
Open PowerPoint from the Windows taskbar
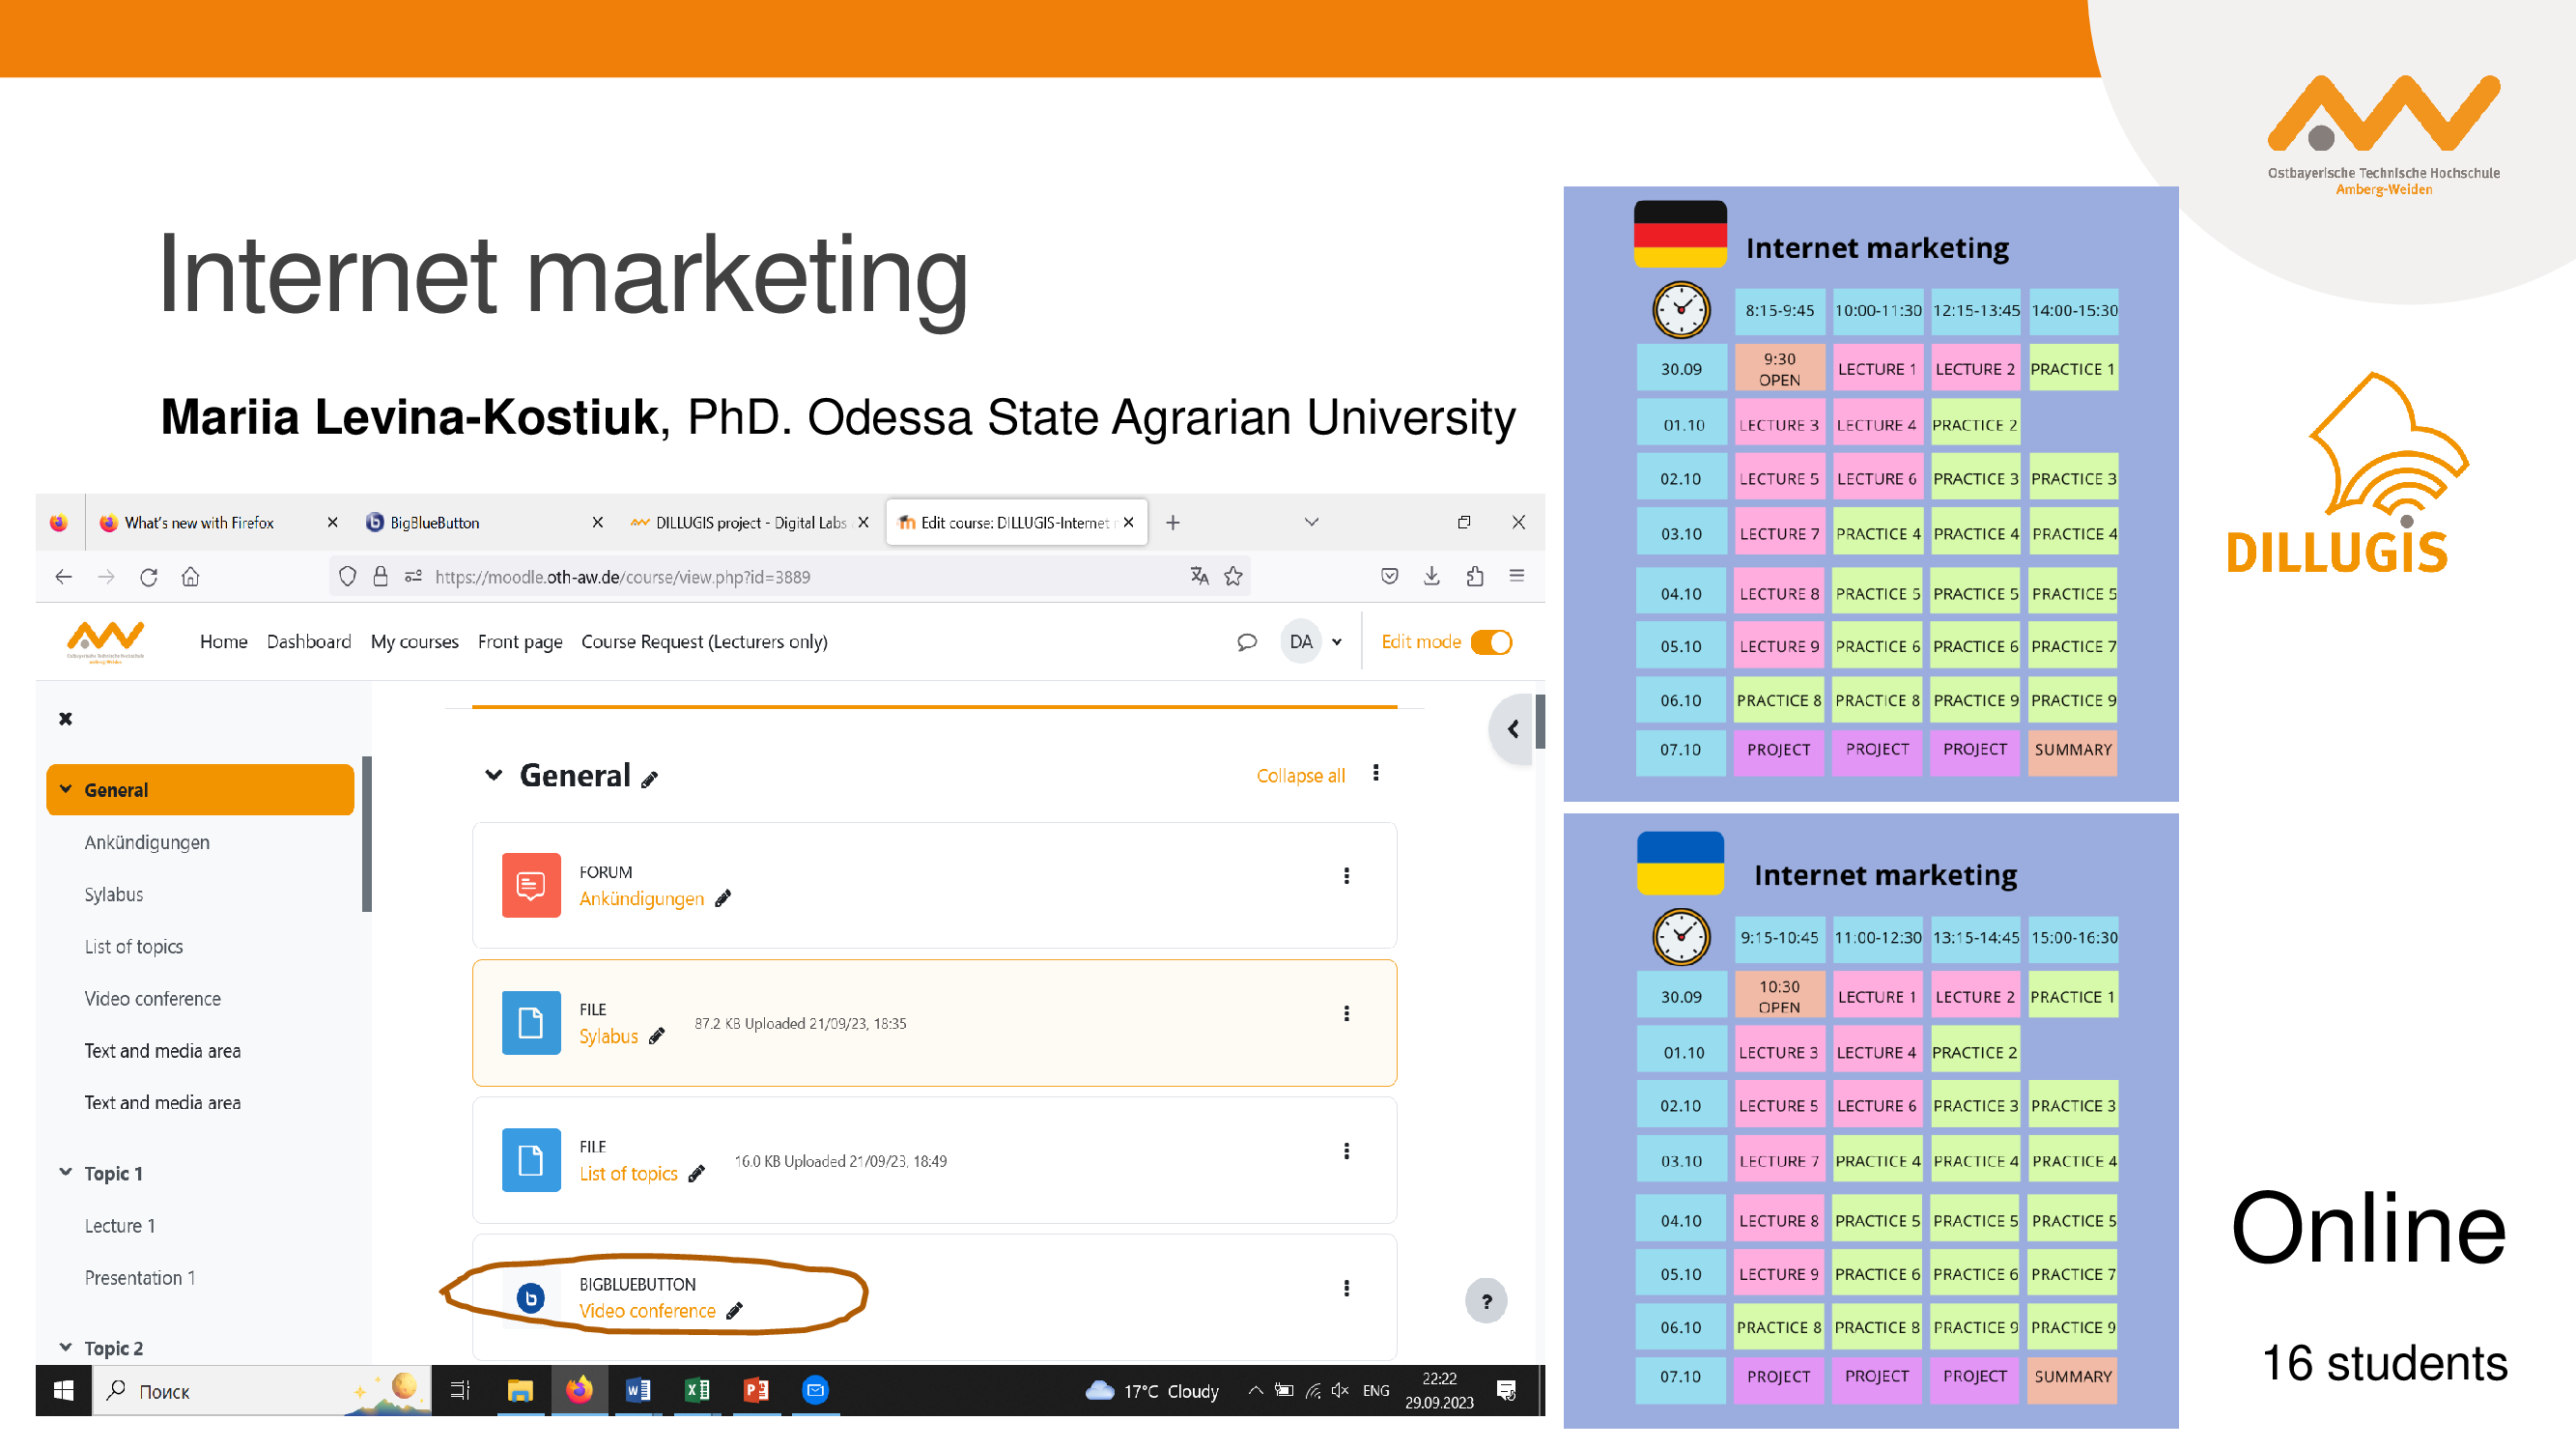pos(756,1390)
